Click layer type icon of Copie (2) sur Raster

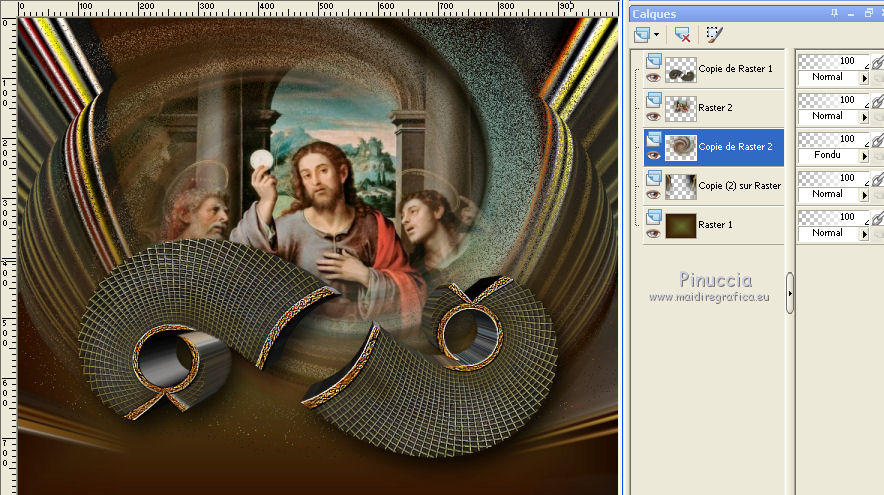pyautogui.click(x=654, y=178)
